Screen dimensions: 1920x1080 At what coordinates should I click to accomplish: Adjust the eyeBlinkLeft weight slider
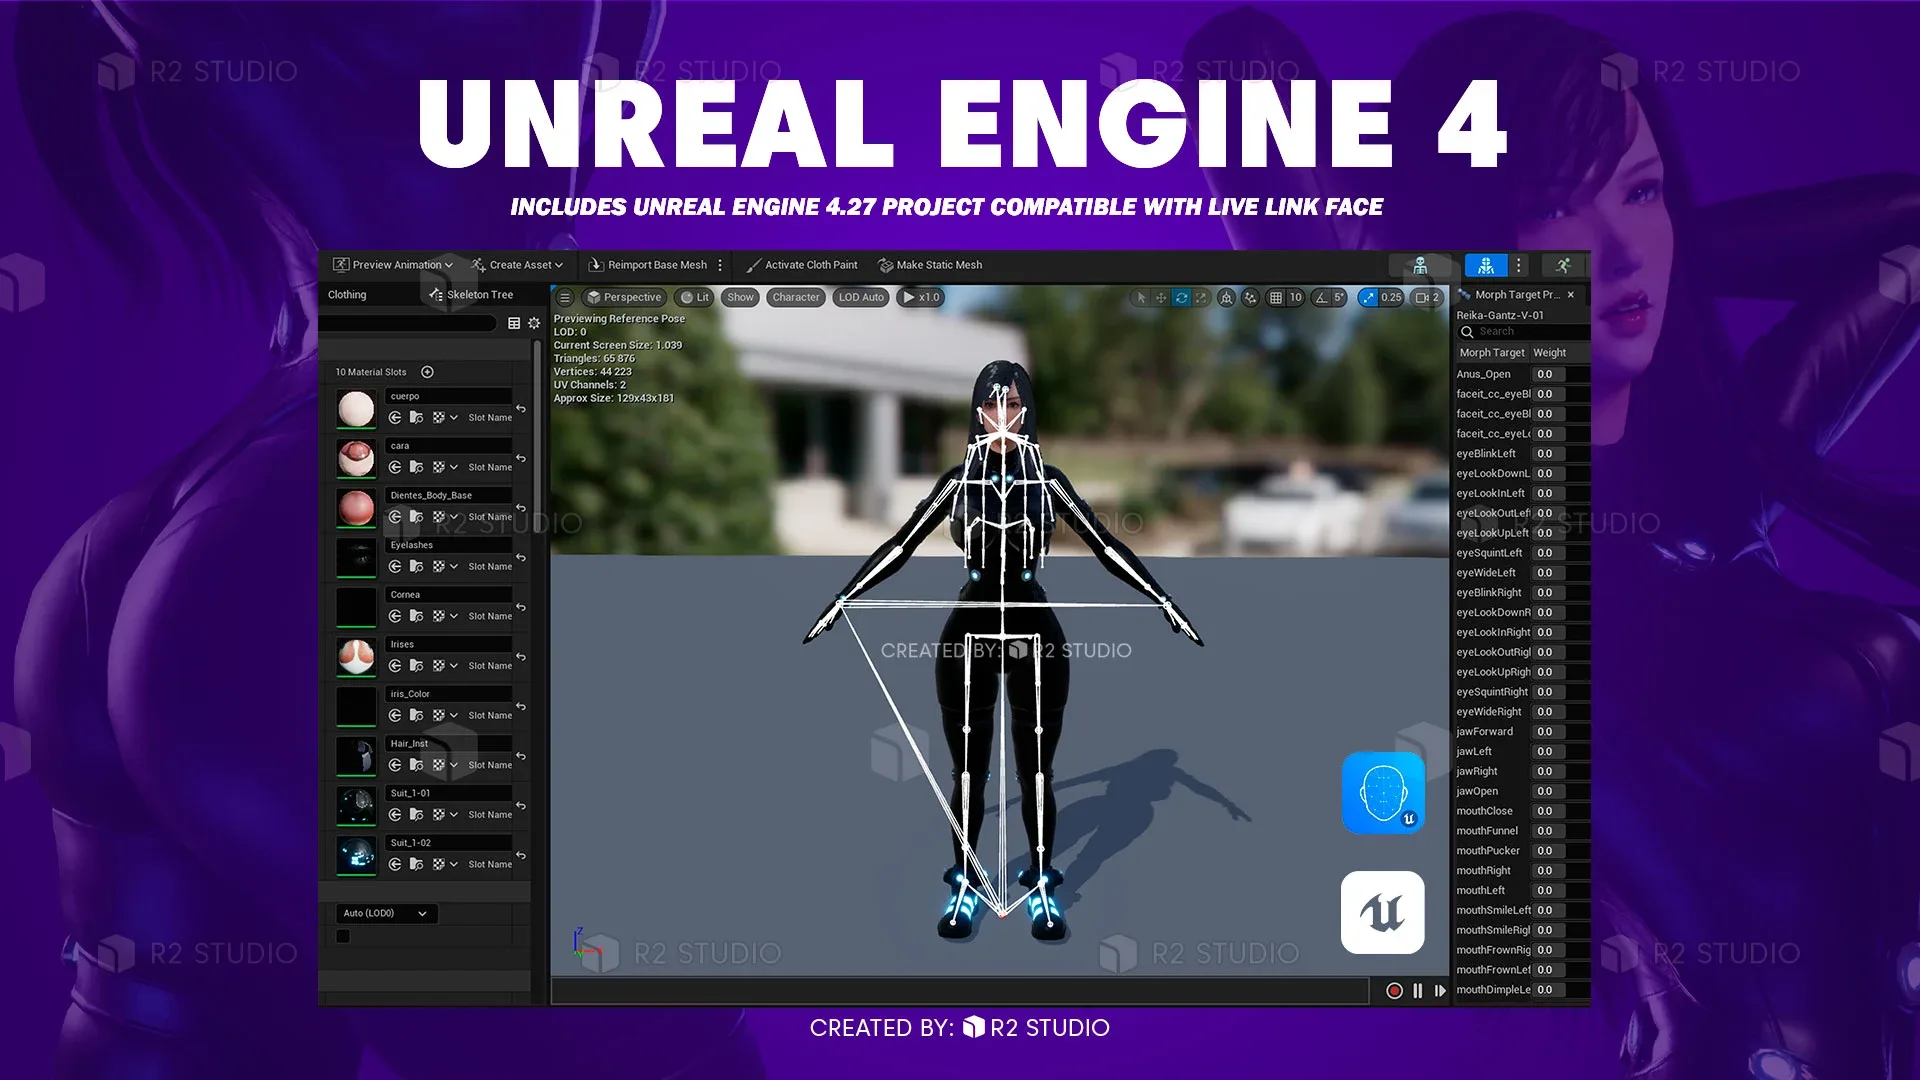[1561, 453]
